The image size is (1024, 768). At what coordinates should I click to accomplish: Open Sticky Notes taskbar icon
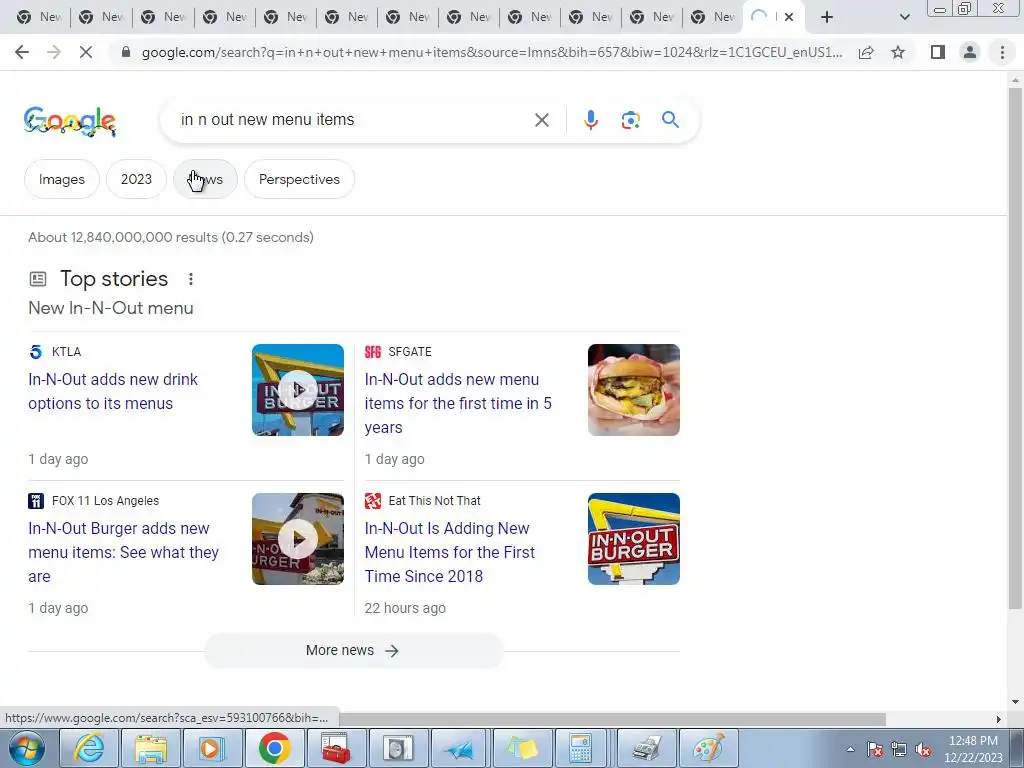[522, 748]
